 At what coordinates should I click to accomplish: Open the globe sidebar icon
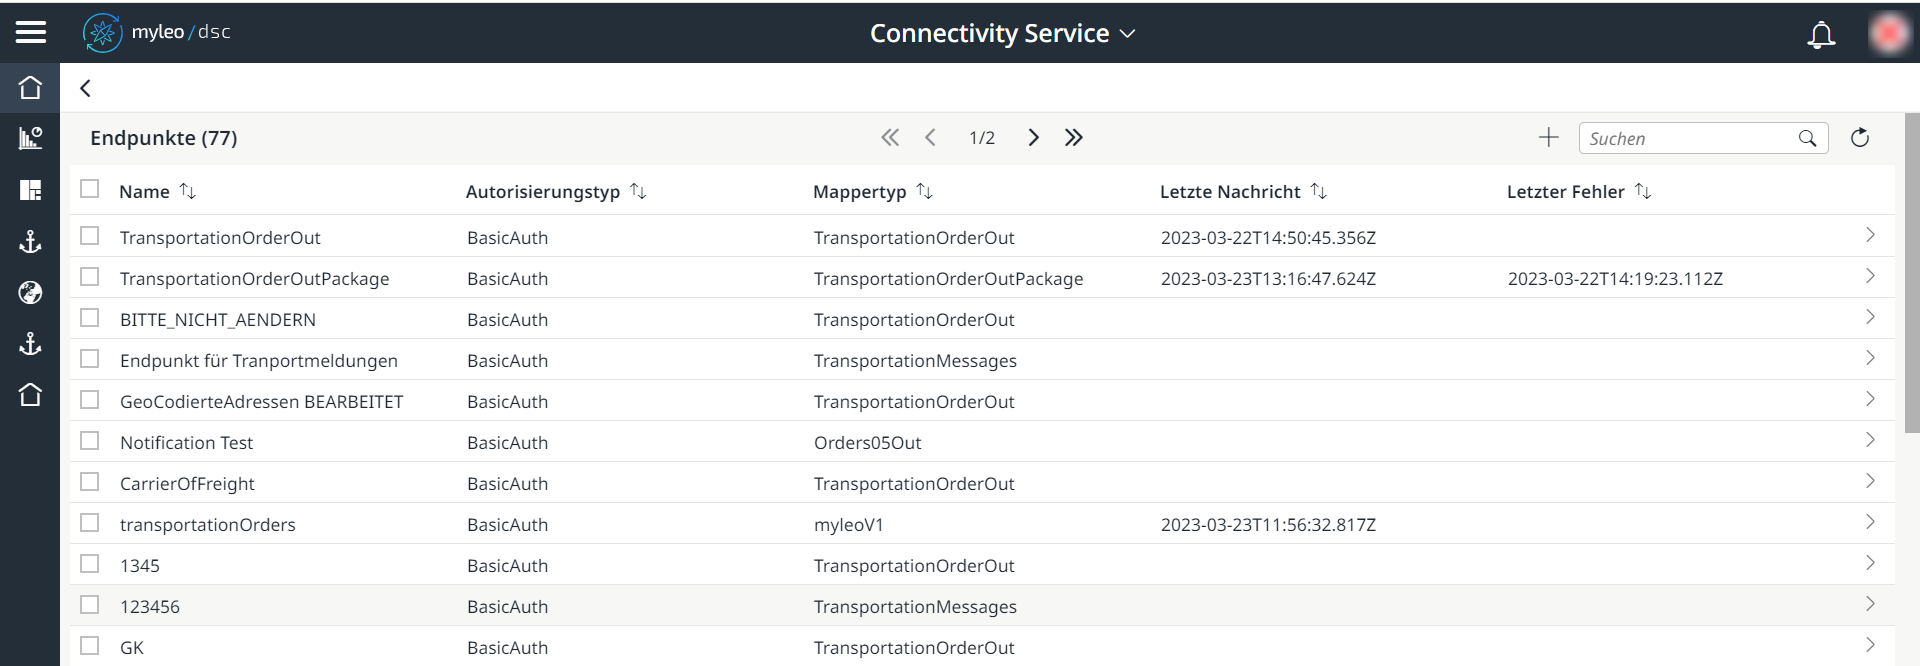click(30, 292)
